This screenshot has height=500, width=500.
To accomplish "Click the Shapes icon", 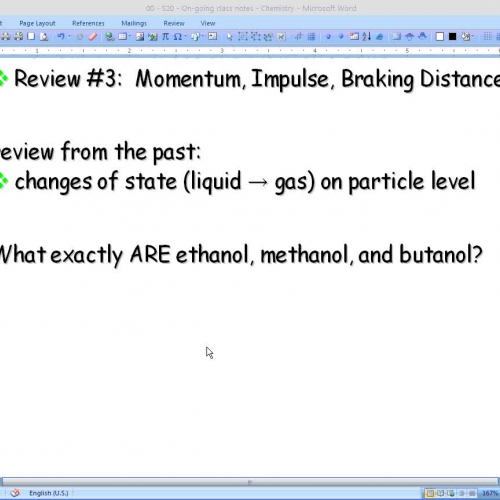I will pyautogui.click(x=195, y=37).
